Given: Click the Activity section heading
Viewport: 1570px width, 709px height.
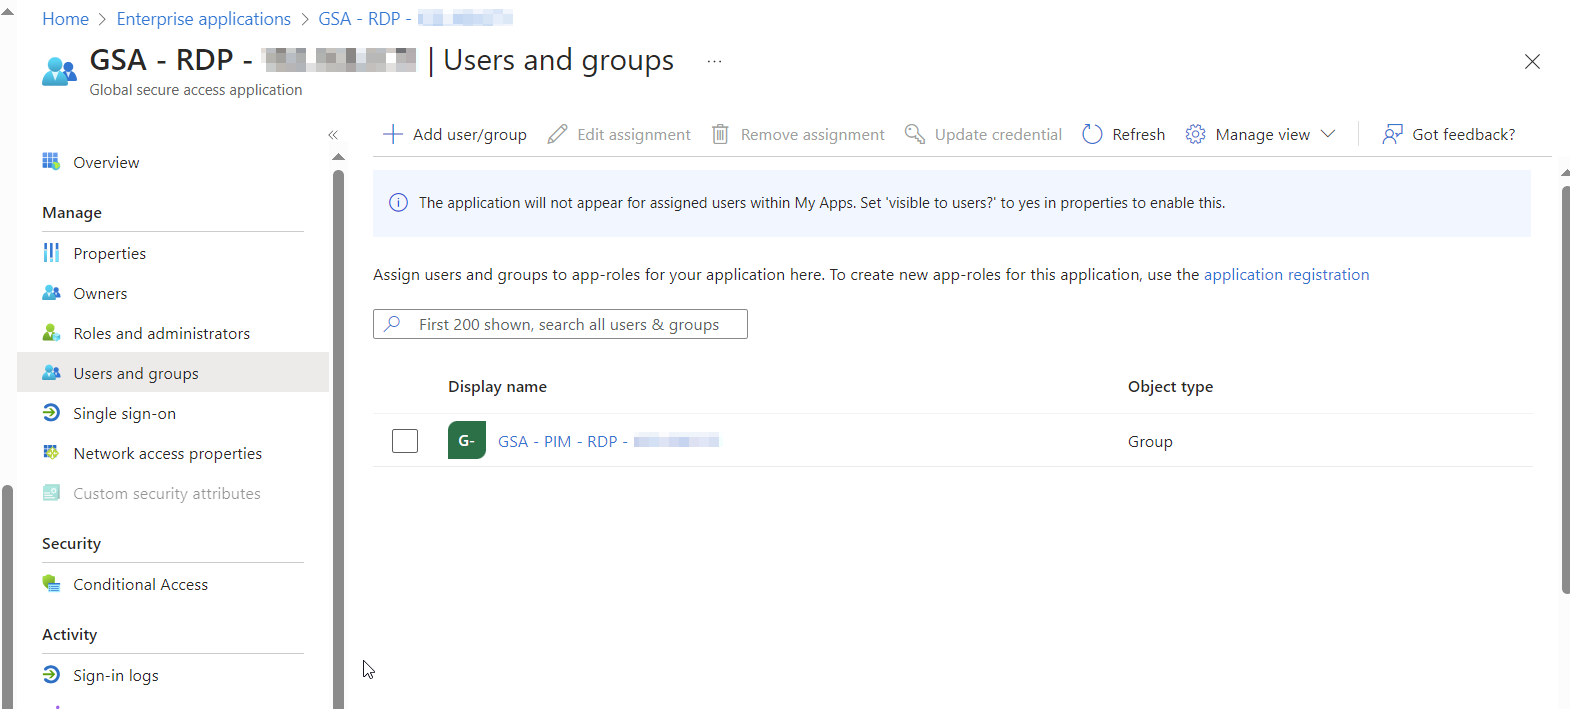Looking at the screenshot, I should coord(69,634).
